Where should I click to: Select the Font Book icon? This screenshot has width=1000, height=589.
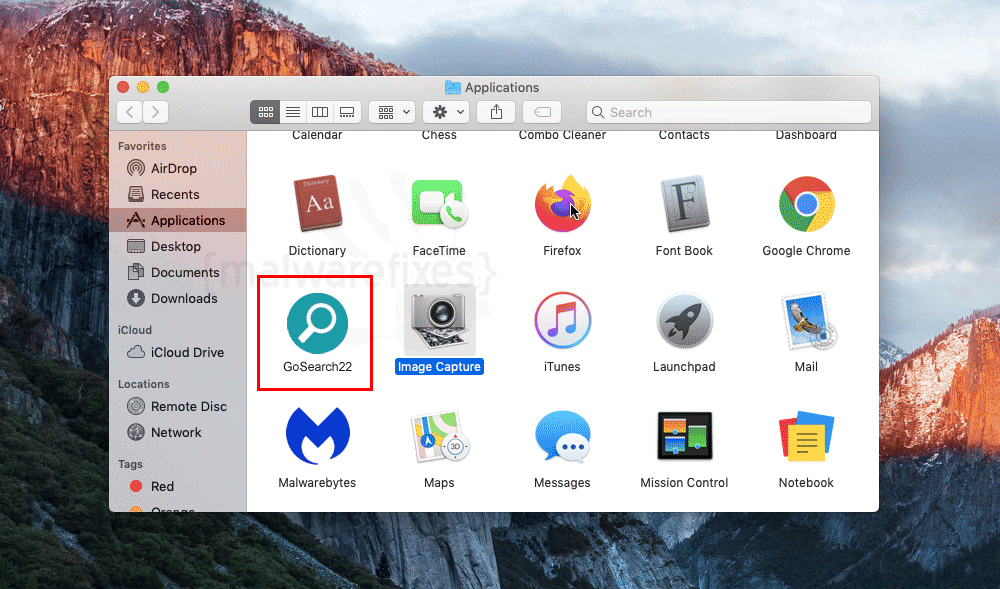[x=684, y=204]
